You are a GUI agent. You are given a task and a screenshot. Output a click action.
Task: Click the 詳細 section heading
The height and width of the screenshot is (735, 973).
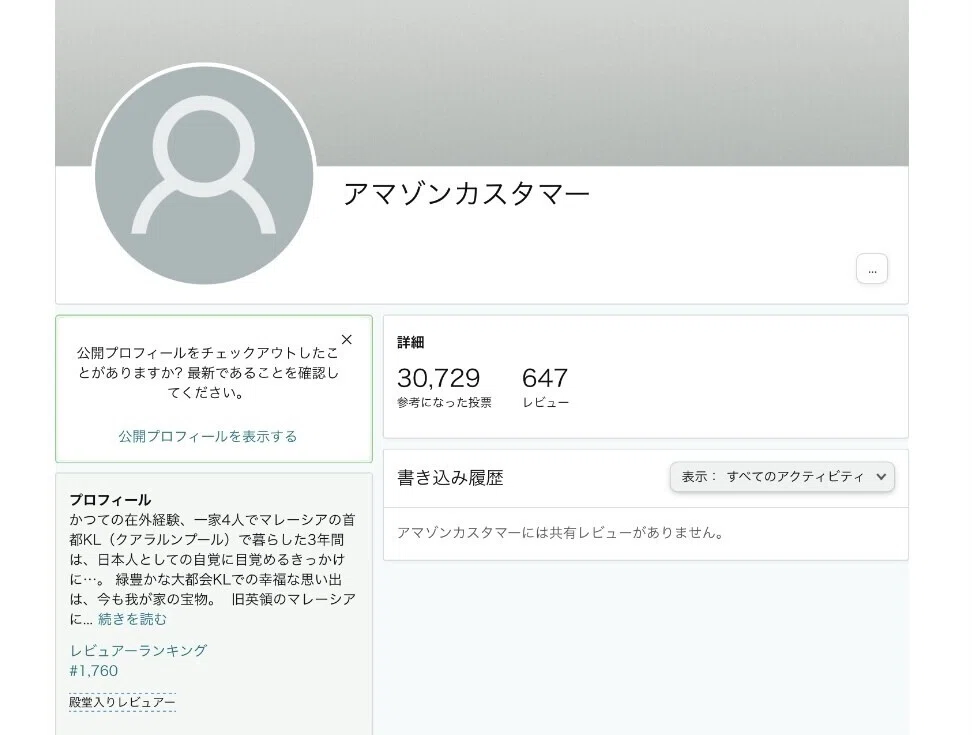tap(411, 342)
